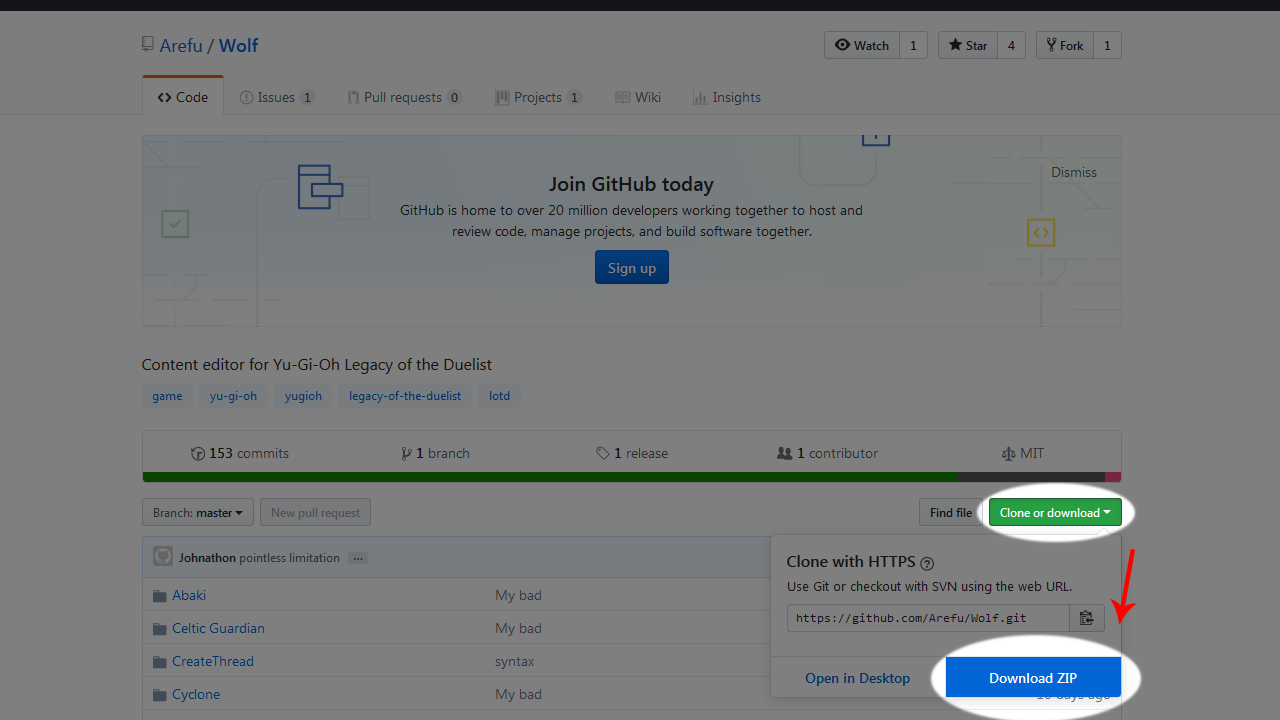Switch to the Insights tab
Image resolution: width=1280 pixels, height=720 pixels.
click(x=727, y=97)
